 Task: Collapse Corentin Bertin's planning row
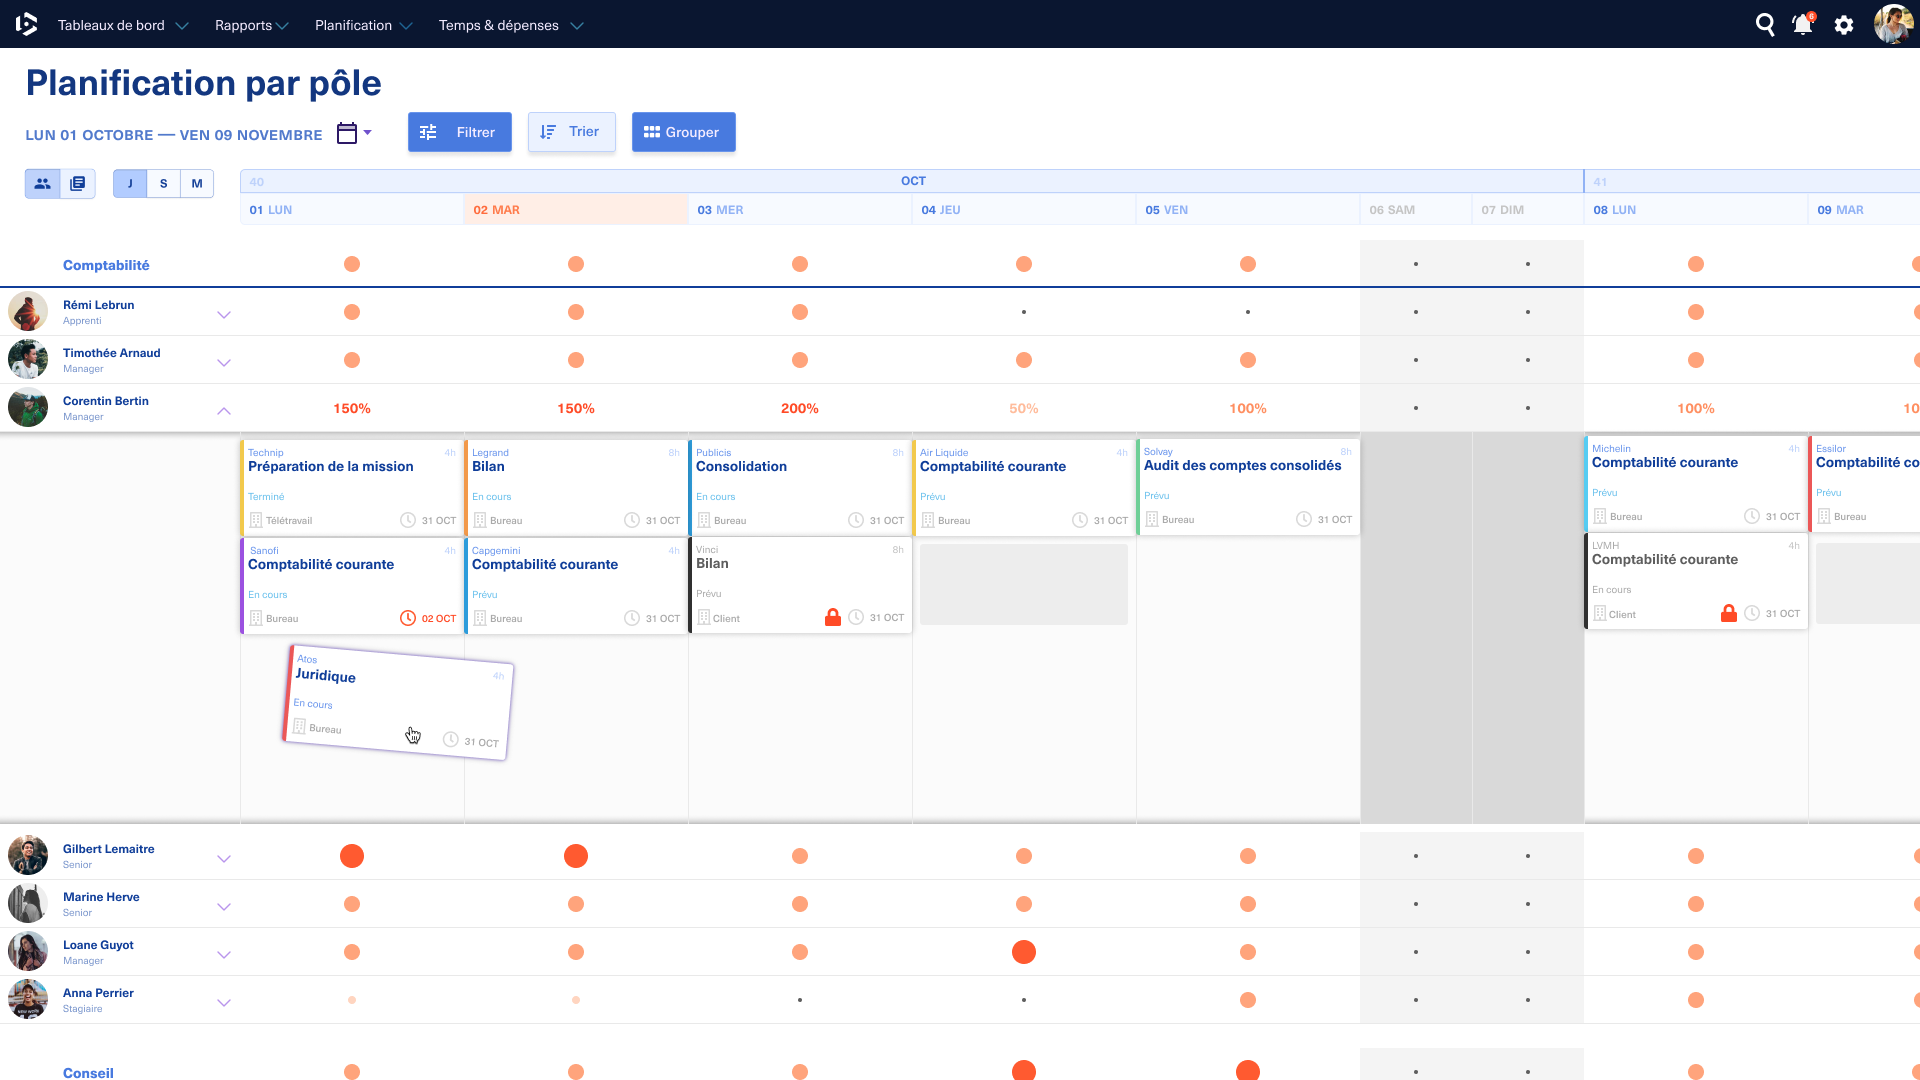click(x=224, y=410)
